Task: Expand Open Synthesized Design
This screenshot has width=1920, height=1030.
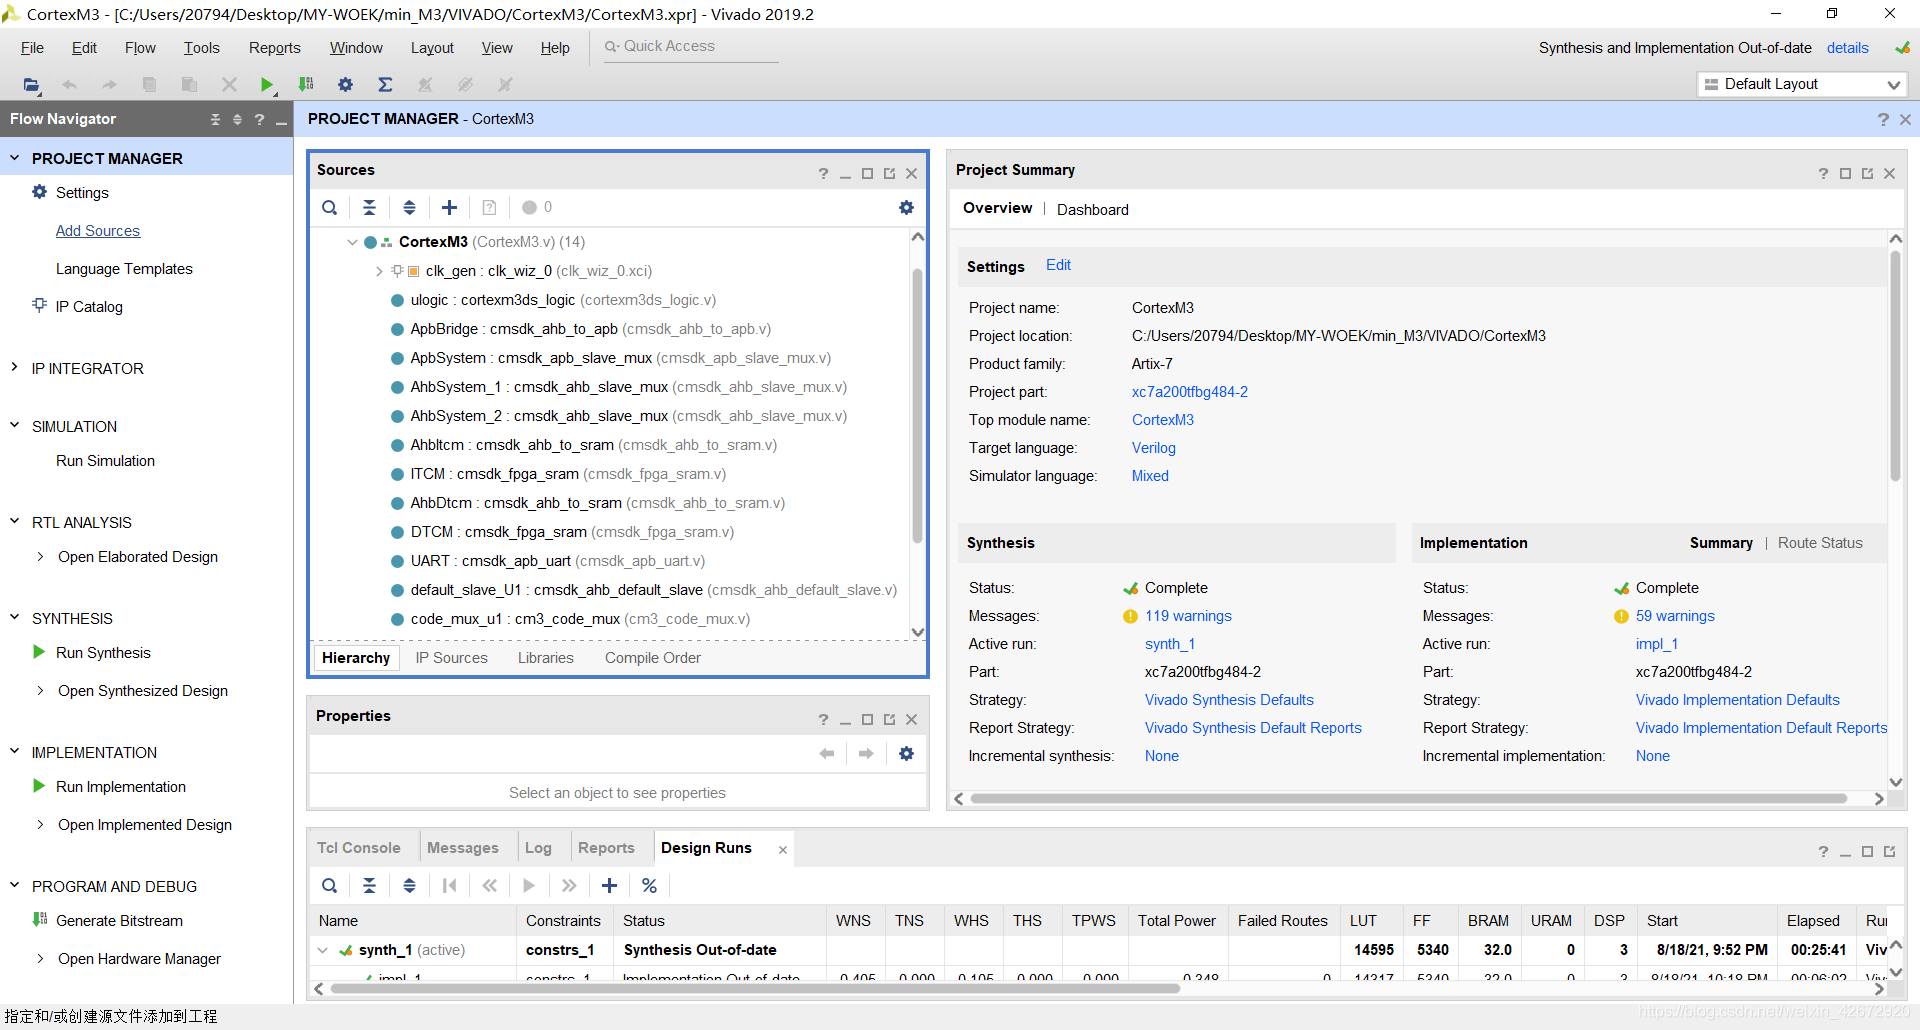Action: [40, 691]
